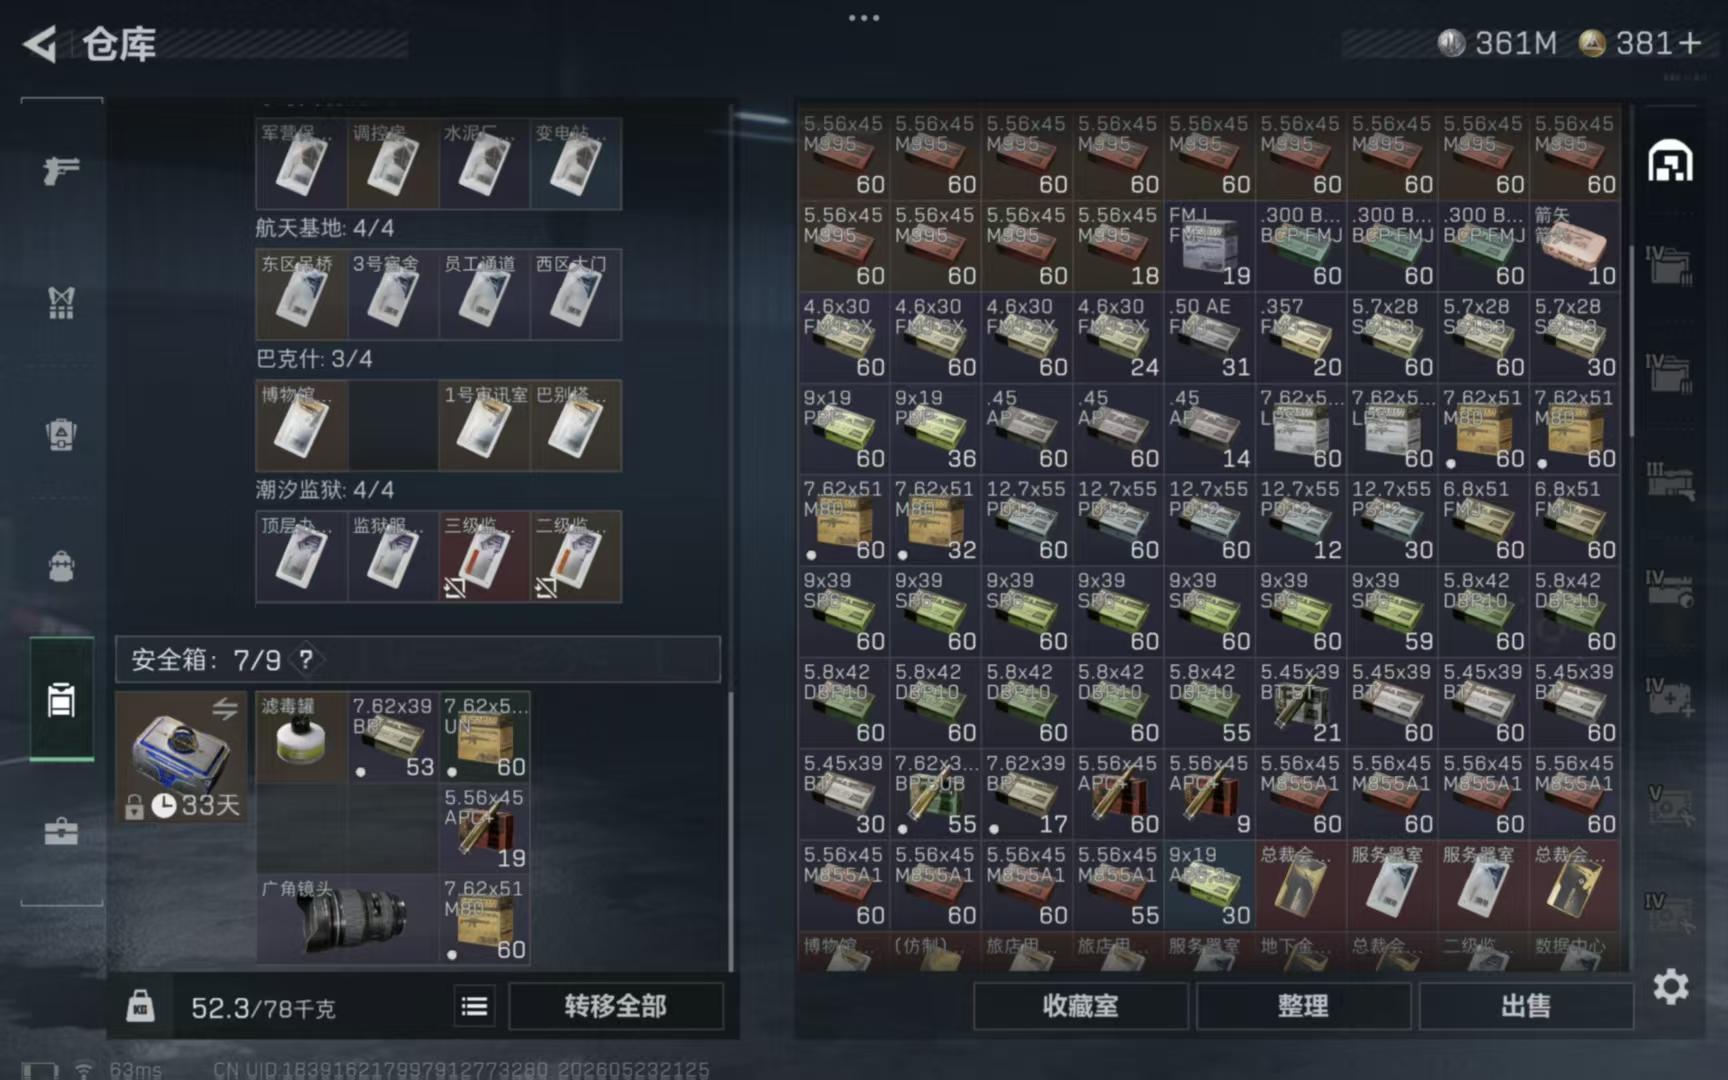The width and height of the screenshot is (1728, 1080).
Task: Select the safe box with 33天 timer
Action: coord(181,757)
